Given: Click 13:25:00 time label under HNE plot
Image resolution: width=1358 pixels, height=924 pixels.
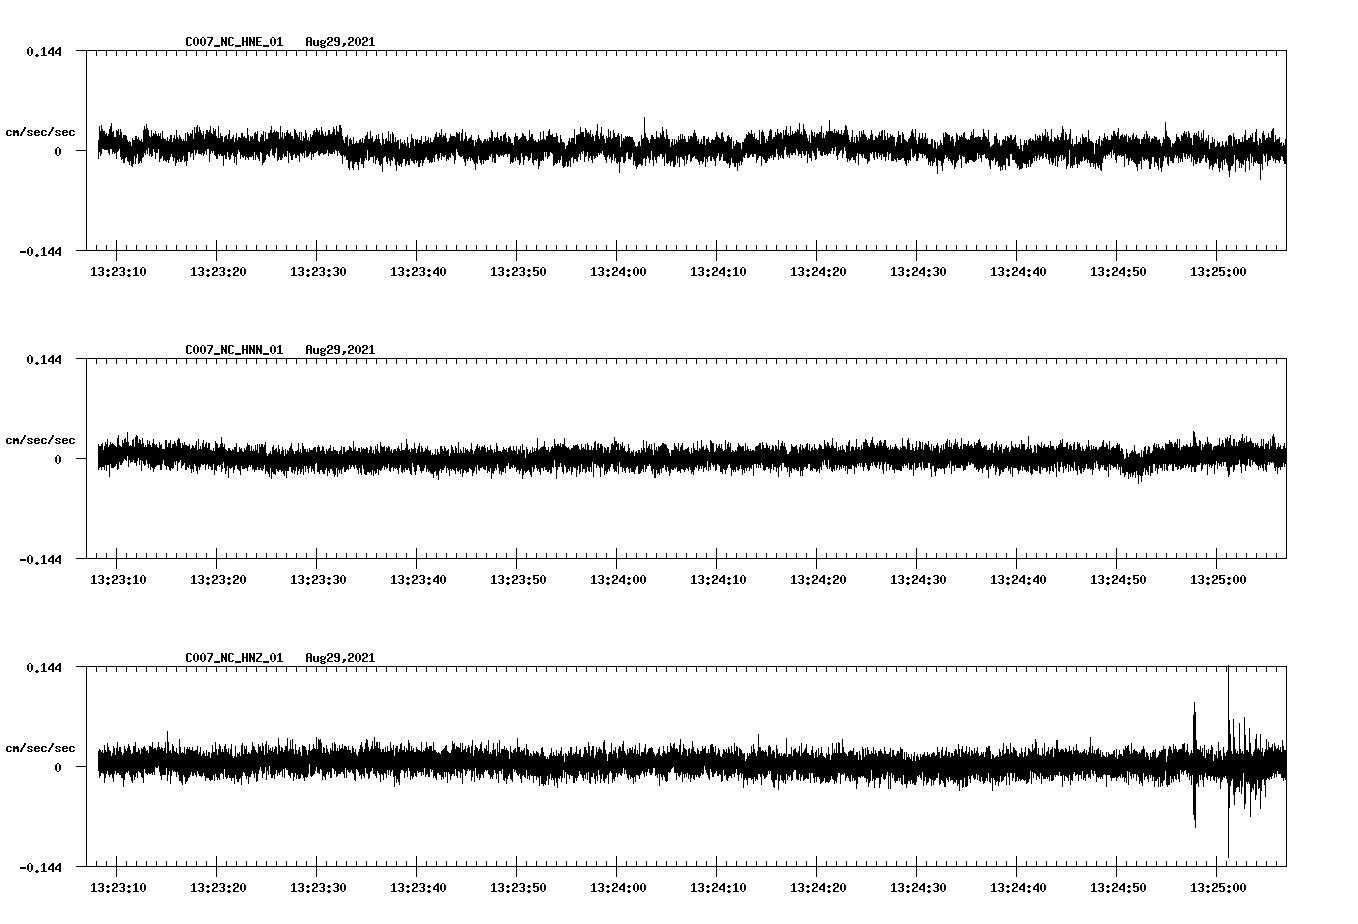Looking at the screenshot, I should tap(1218, 271).
